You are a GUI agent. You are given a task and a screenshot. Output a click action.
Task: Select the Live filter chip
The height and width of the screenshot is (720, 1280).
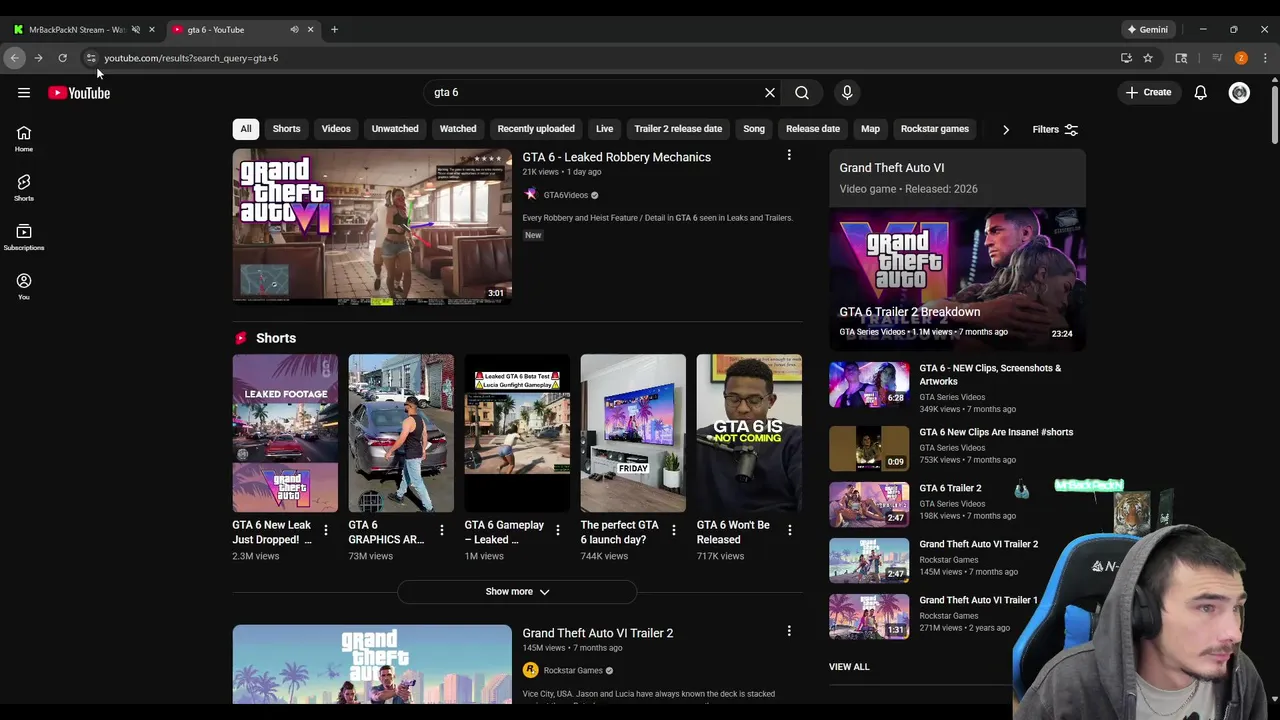(x=604, y=129)
